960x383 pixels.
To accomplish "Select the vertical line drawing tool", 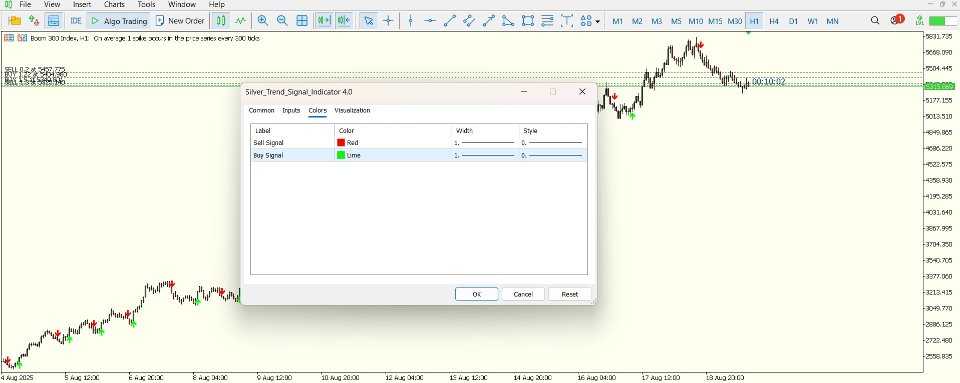I will pyautogui.click(x=410, y=21).
